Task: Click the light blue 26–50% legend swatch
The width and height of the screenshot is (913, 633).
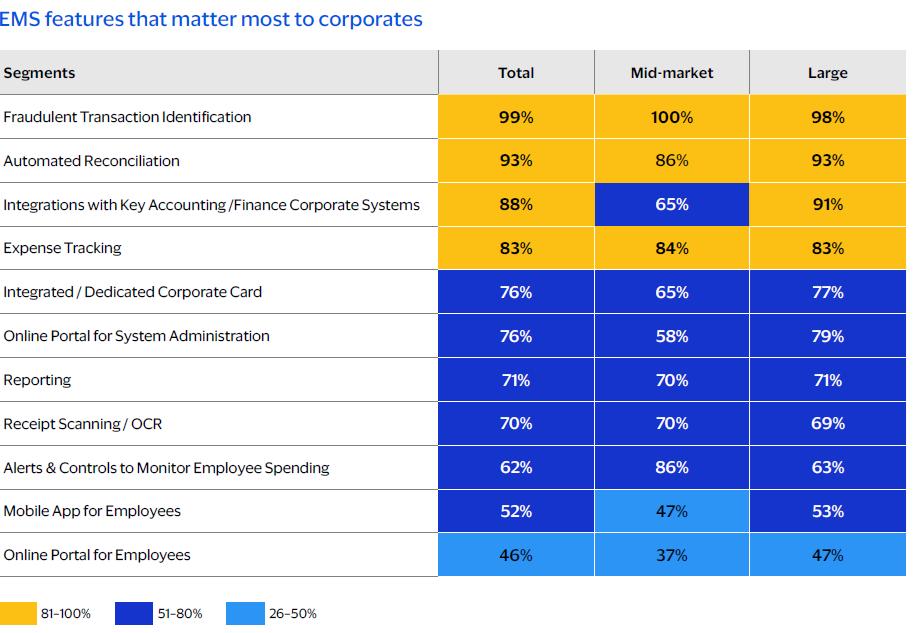Action: [x=245, y=613]
